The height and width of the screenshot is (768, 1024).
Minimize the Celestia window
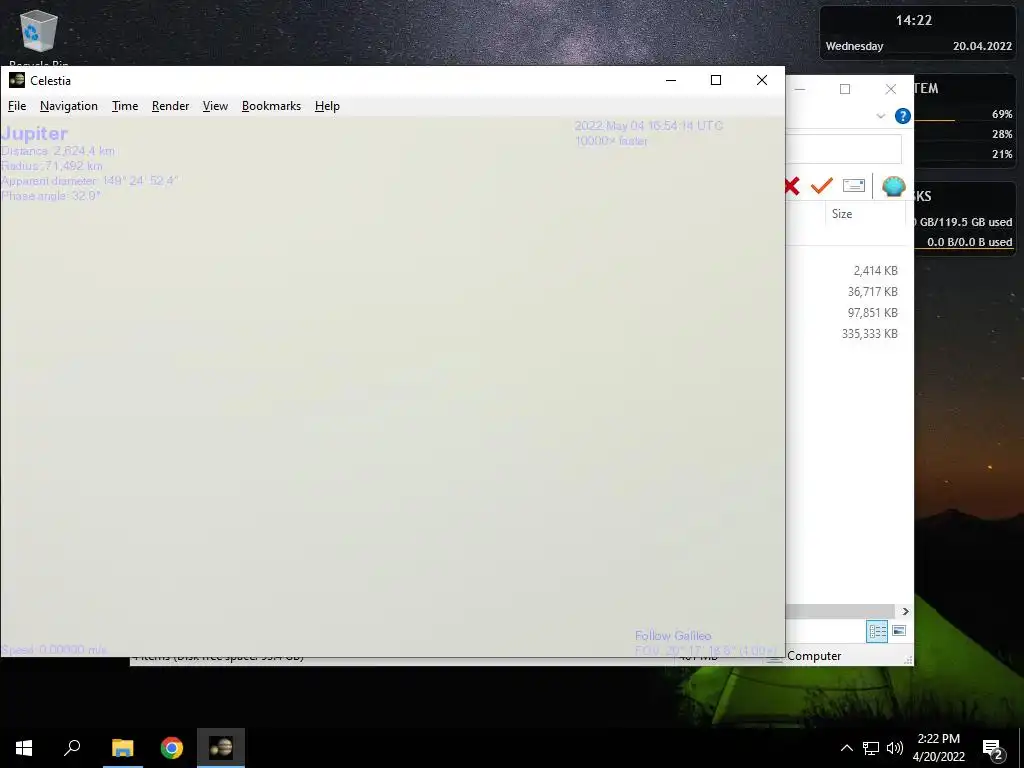671,80
